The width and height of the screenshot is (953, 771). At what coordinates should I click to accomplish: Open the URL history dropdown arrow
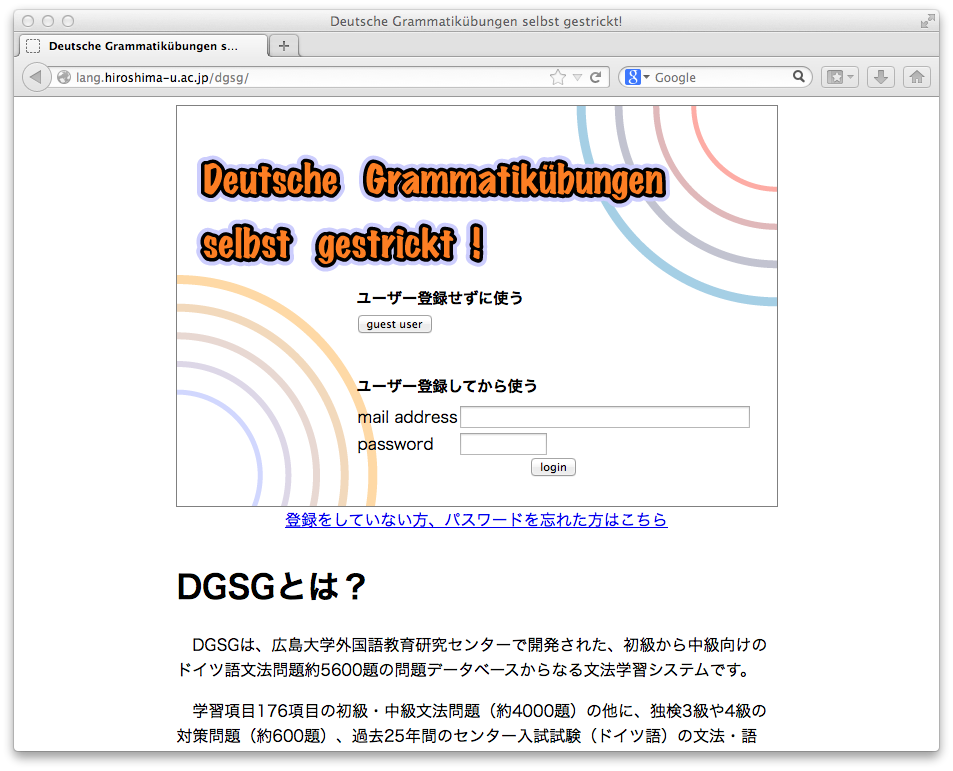pos(577,77)
